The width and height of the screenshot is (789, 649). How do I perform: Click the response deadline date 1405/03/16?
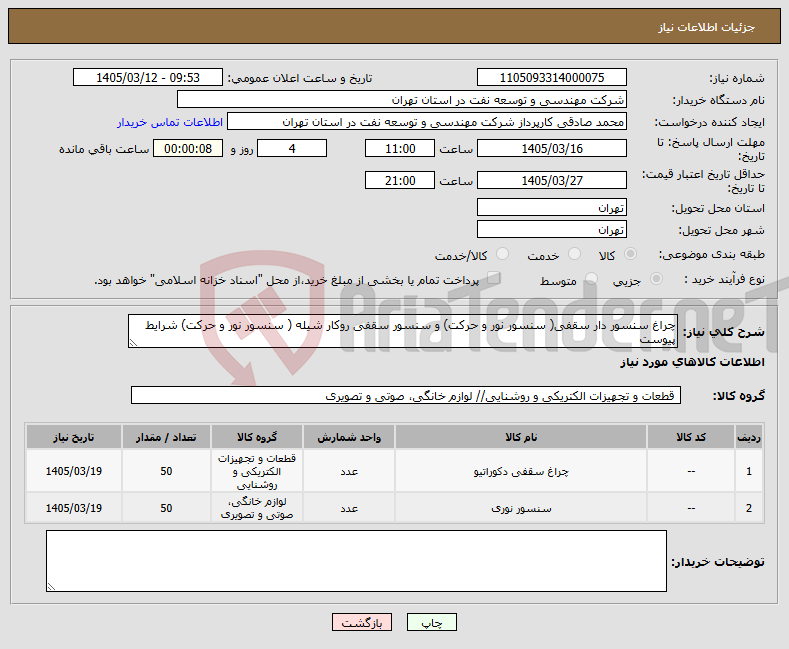551,149
